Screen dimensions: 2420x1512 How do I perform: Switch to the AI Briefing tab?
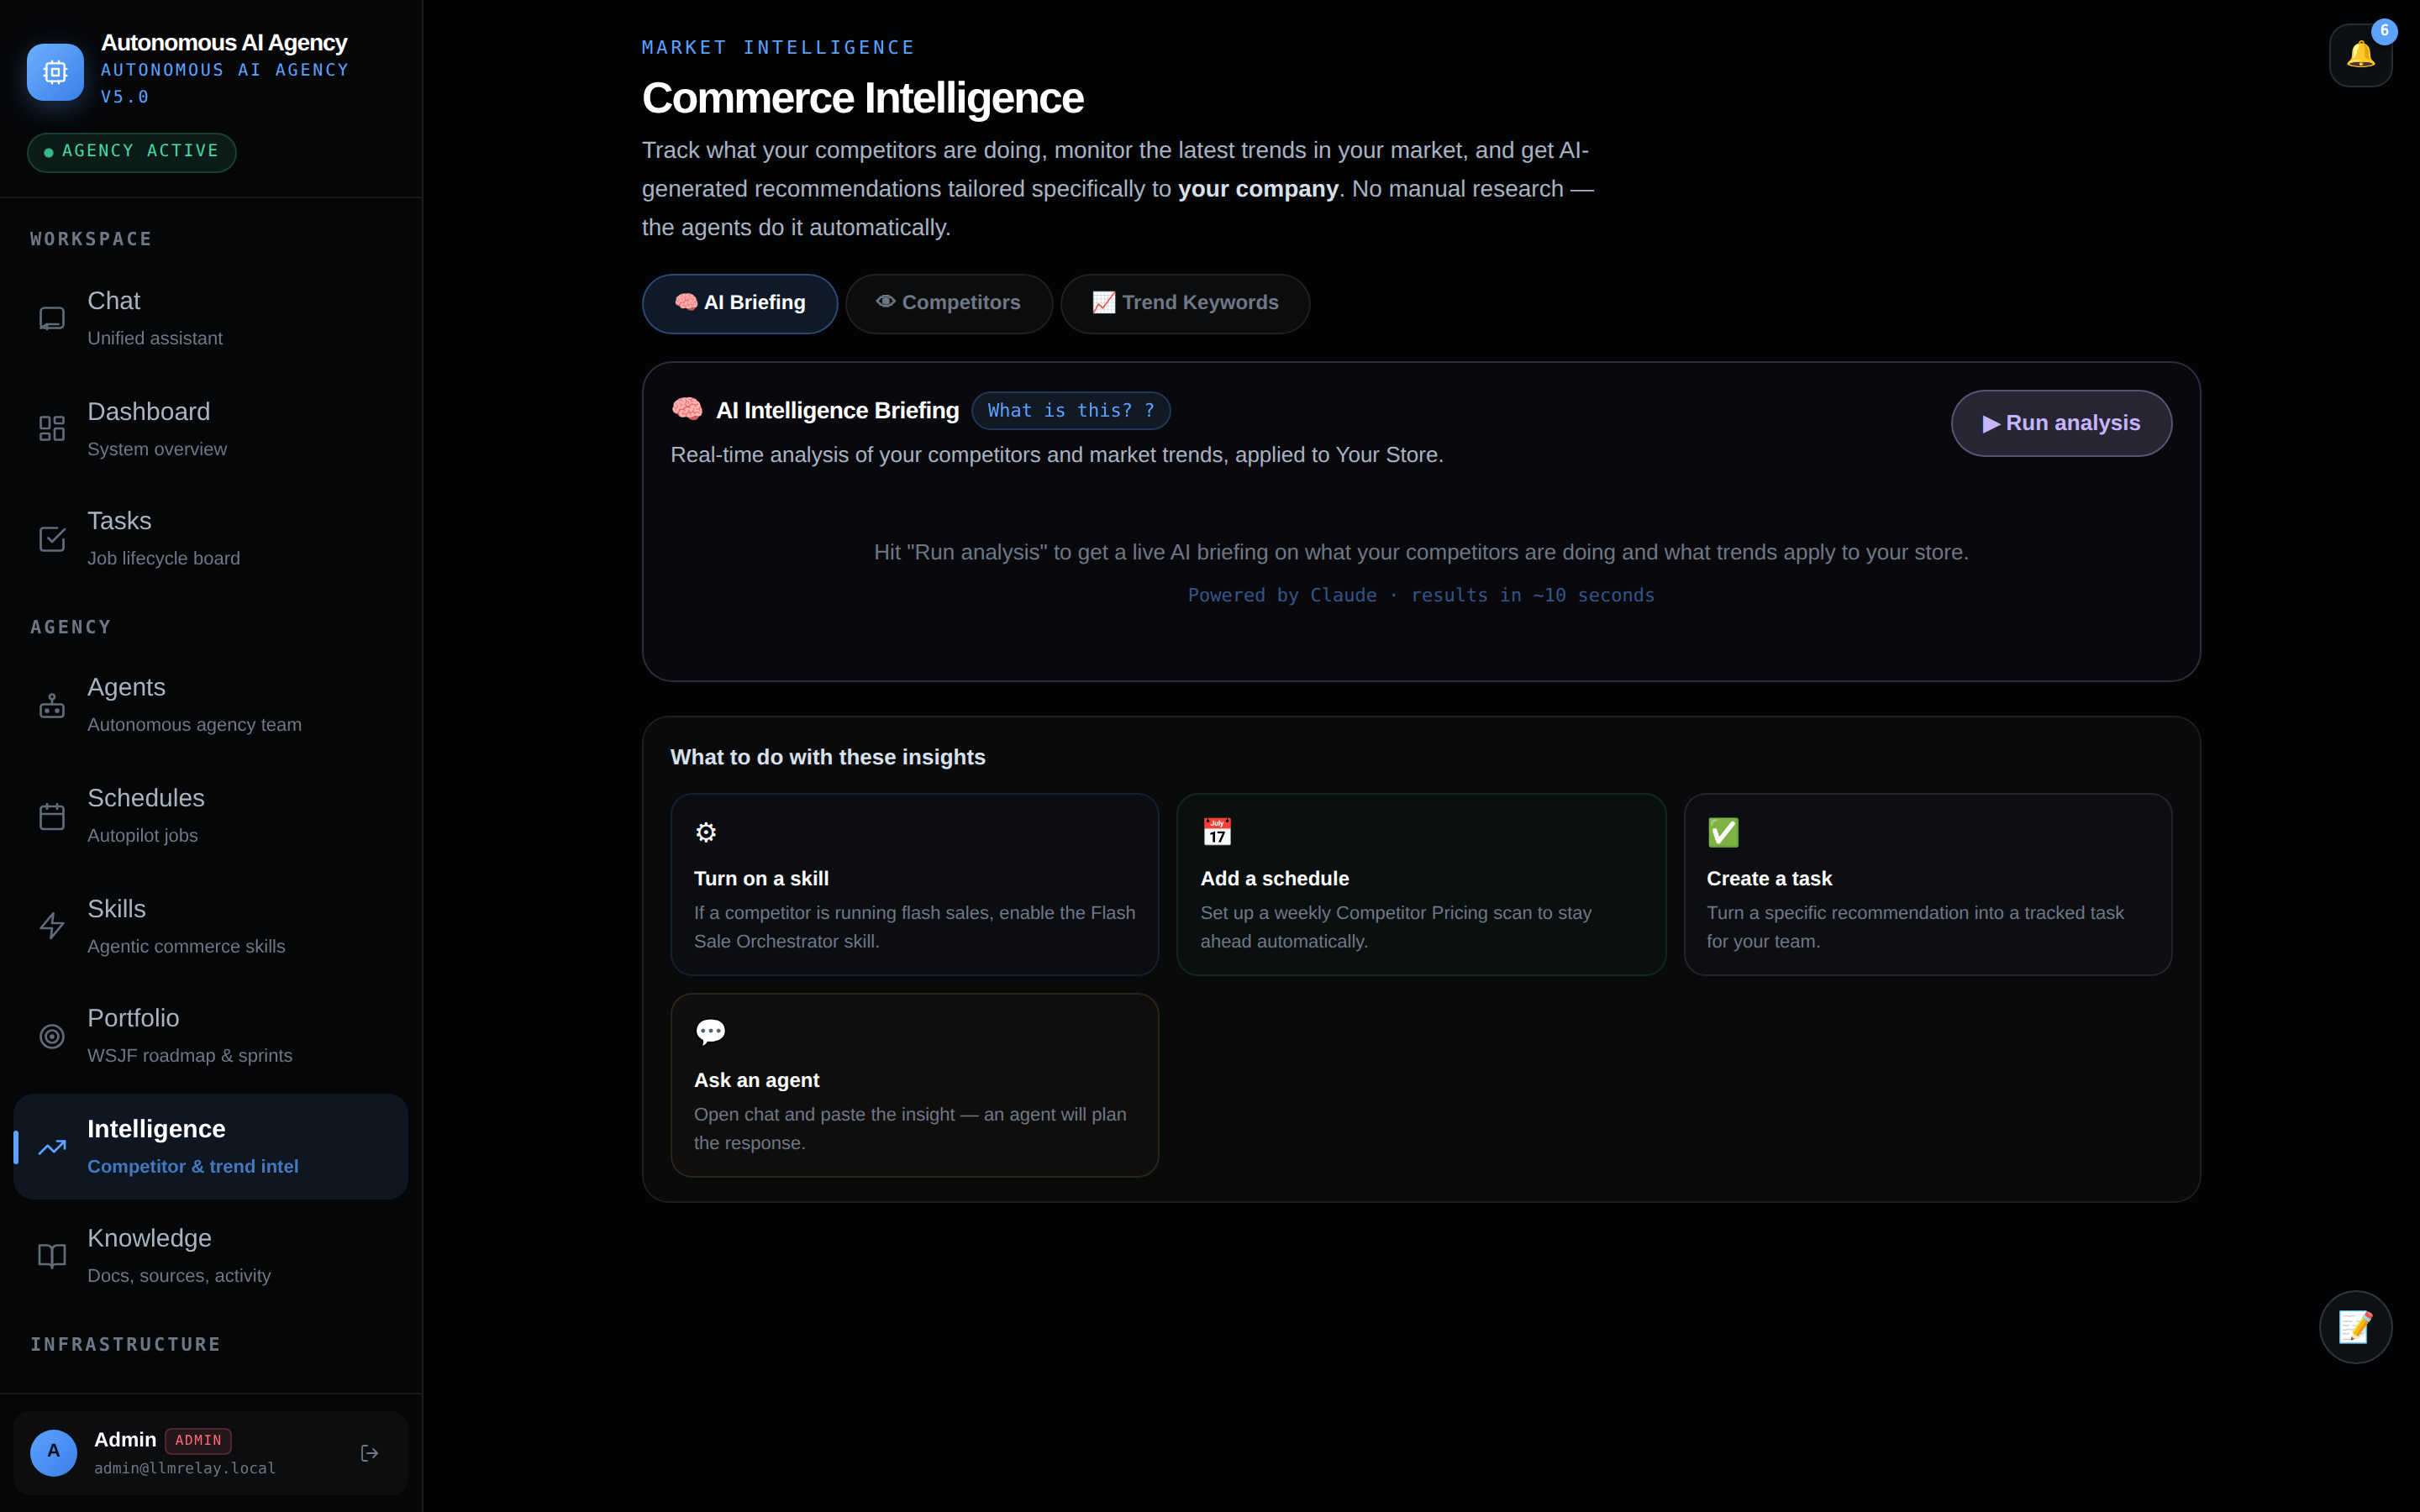click(x=740, y=303)
